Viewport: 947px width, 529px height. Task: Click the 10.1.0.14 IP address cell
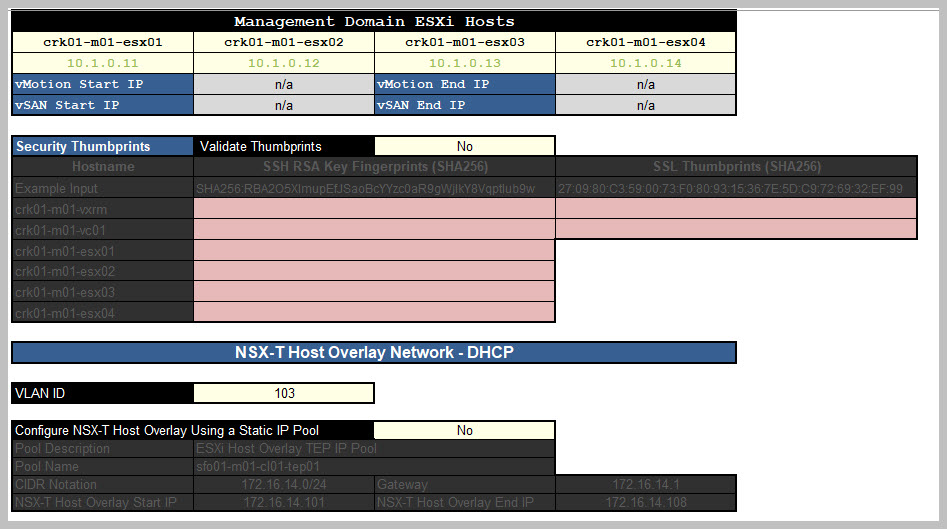coord(646,63)
